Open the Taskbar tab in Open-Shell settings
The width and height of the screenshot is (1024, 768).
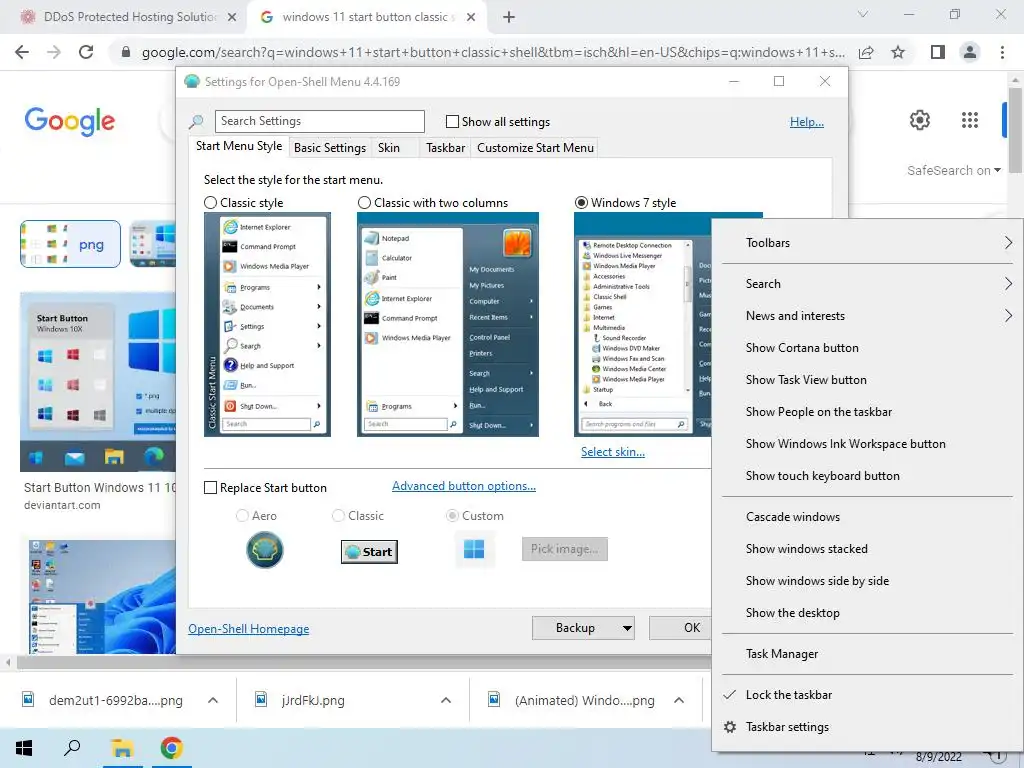tap(445, 148)
